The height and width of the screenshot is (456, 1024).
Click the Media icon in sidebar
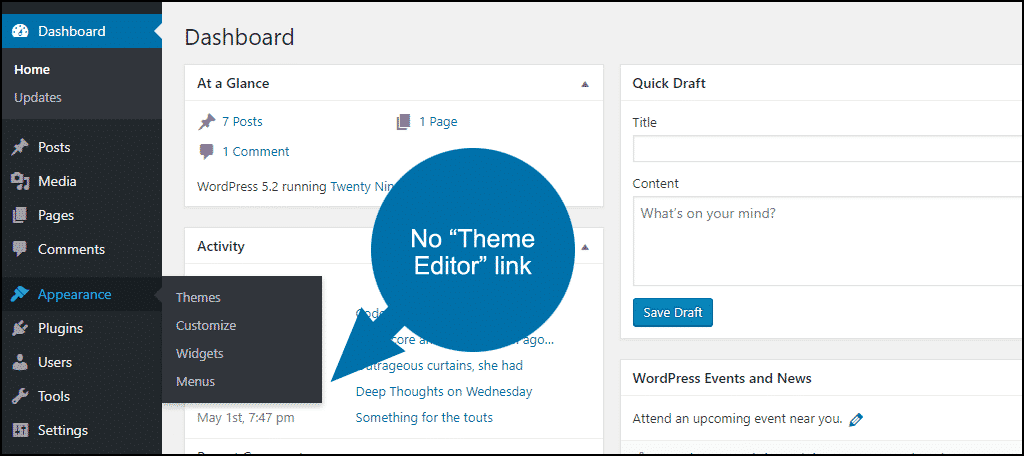coord(20,182)
